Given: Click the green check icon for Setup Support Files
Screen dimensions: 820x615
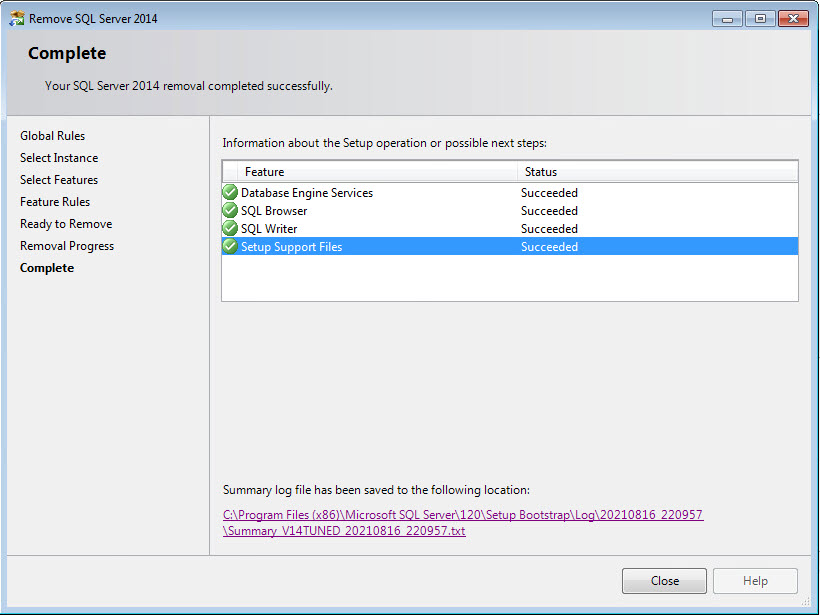Looking at the screenshot, I should pyautogui.click(x=230, y=246).
